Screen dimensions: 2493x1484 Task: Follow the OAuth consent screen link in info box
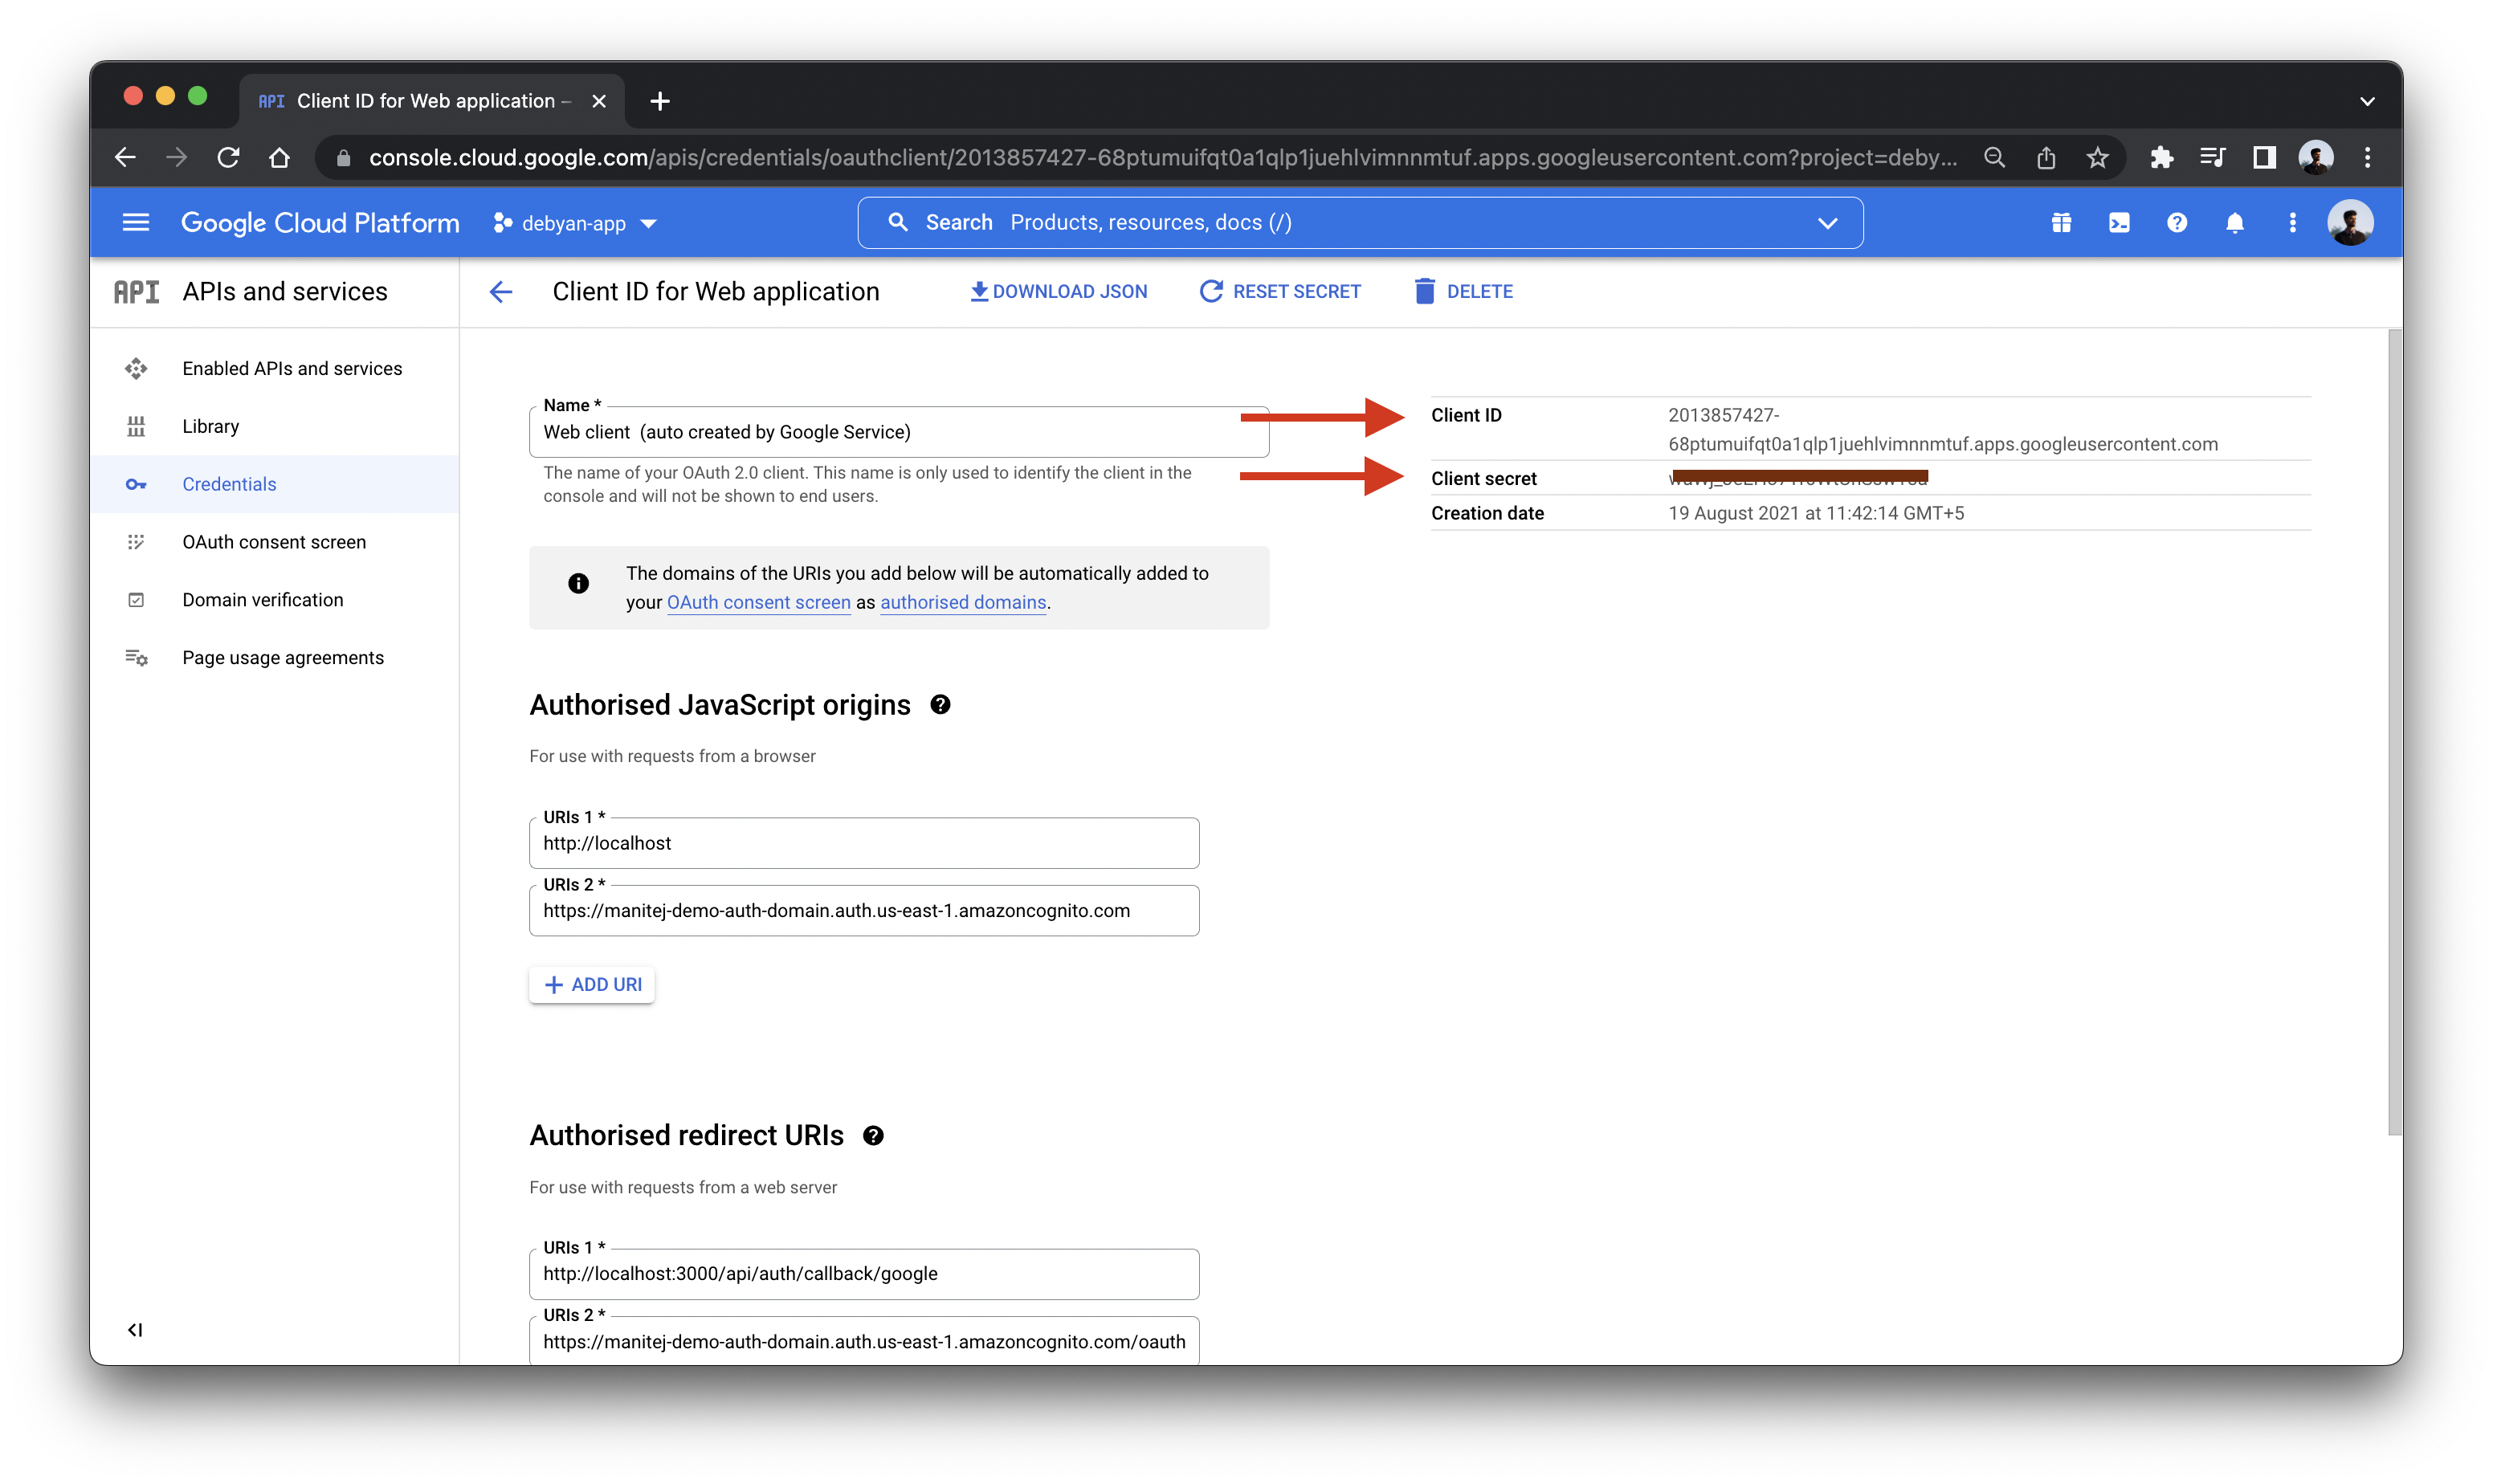click(758, 602)
